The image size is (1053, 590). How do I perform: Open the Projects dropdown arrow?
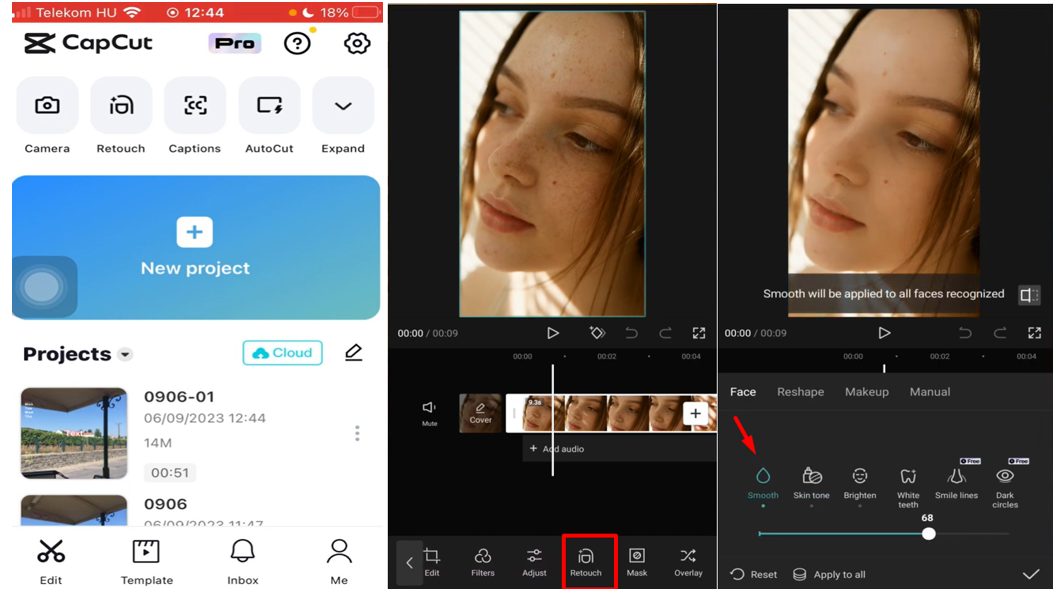125,354
